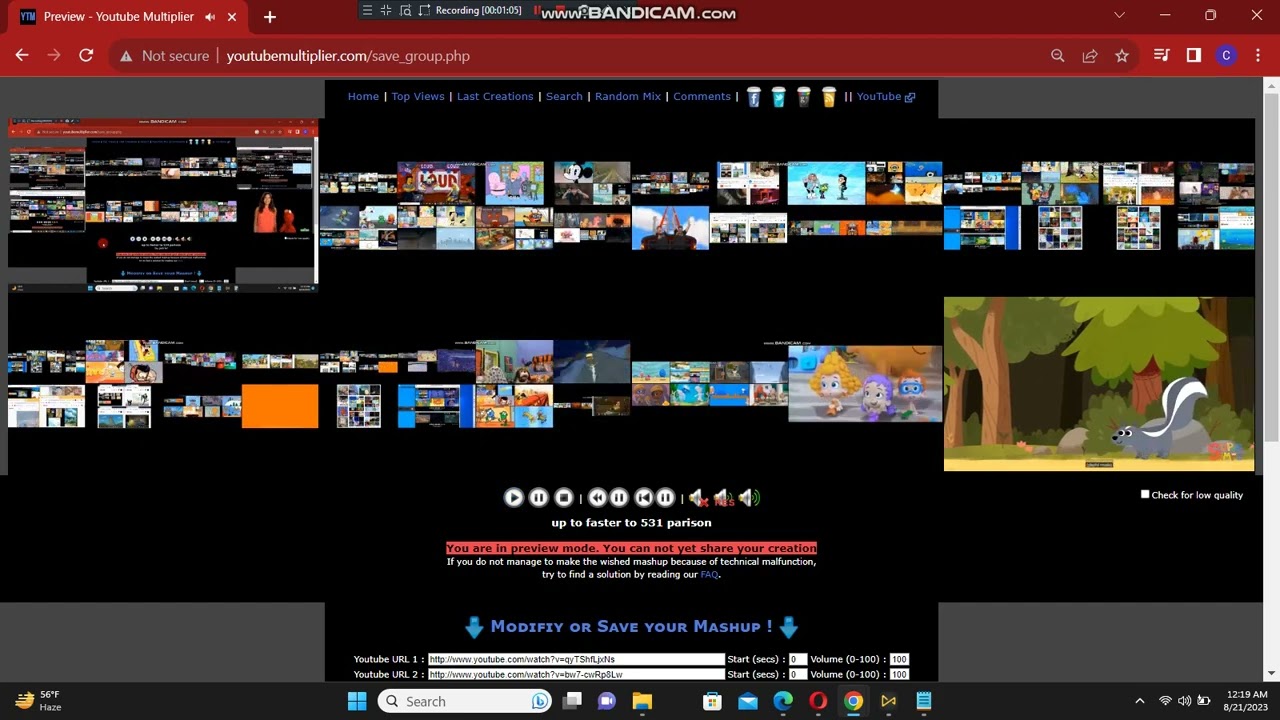Viewport: 1280px width, 720px height.
Task: Click the Not secure site info indicator
Action: tap(165, 56)
